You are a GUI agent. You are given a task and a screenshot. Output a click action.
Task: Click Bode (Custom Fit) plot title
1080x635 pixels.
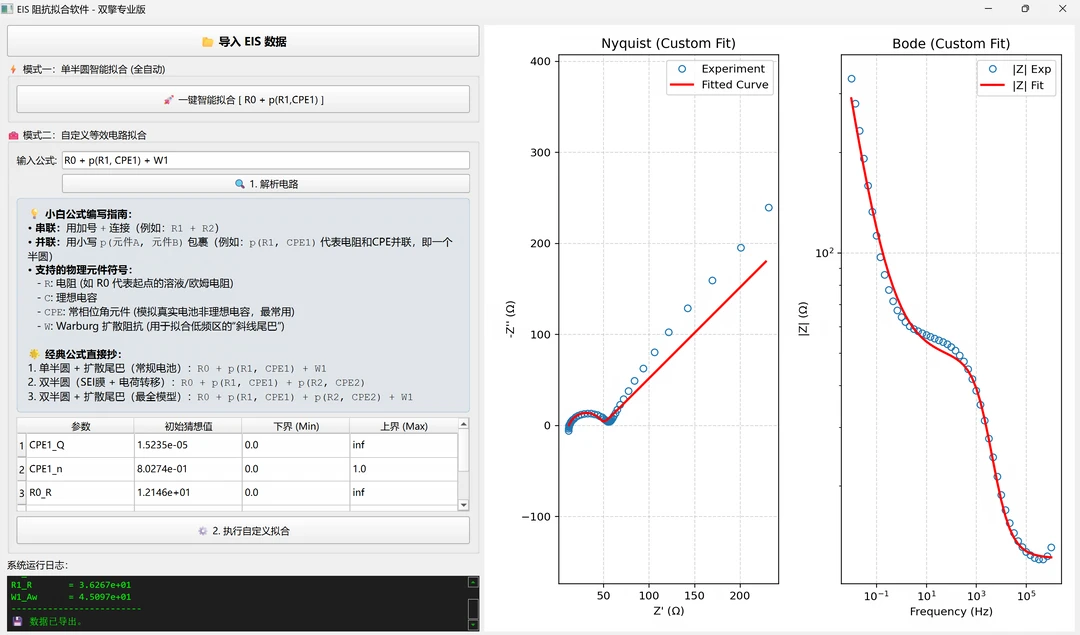[x=951, y=43]
